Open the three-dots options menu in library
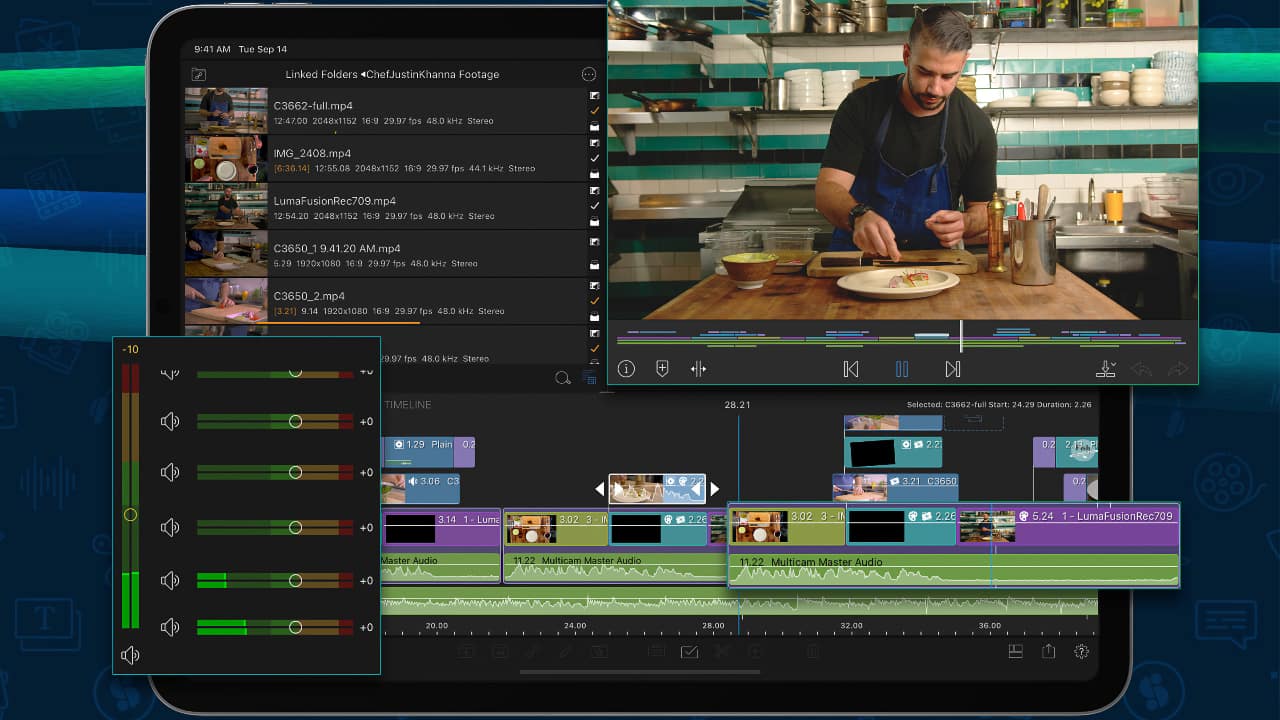1280x720 pixels. (x=588, y=75)
